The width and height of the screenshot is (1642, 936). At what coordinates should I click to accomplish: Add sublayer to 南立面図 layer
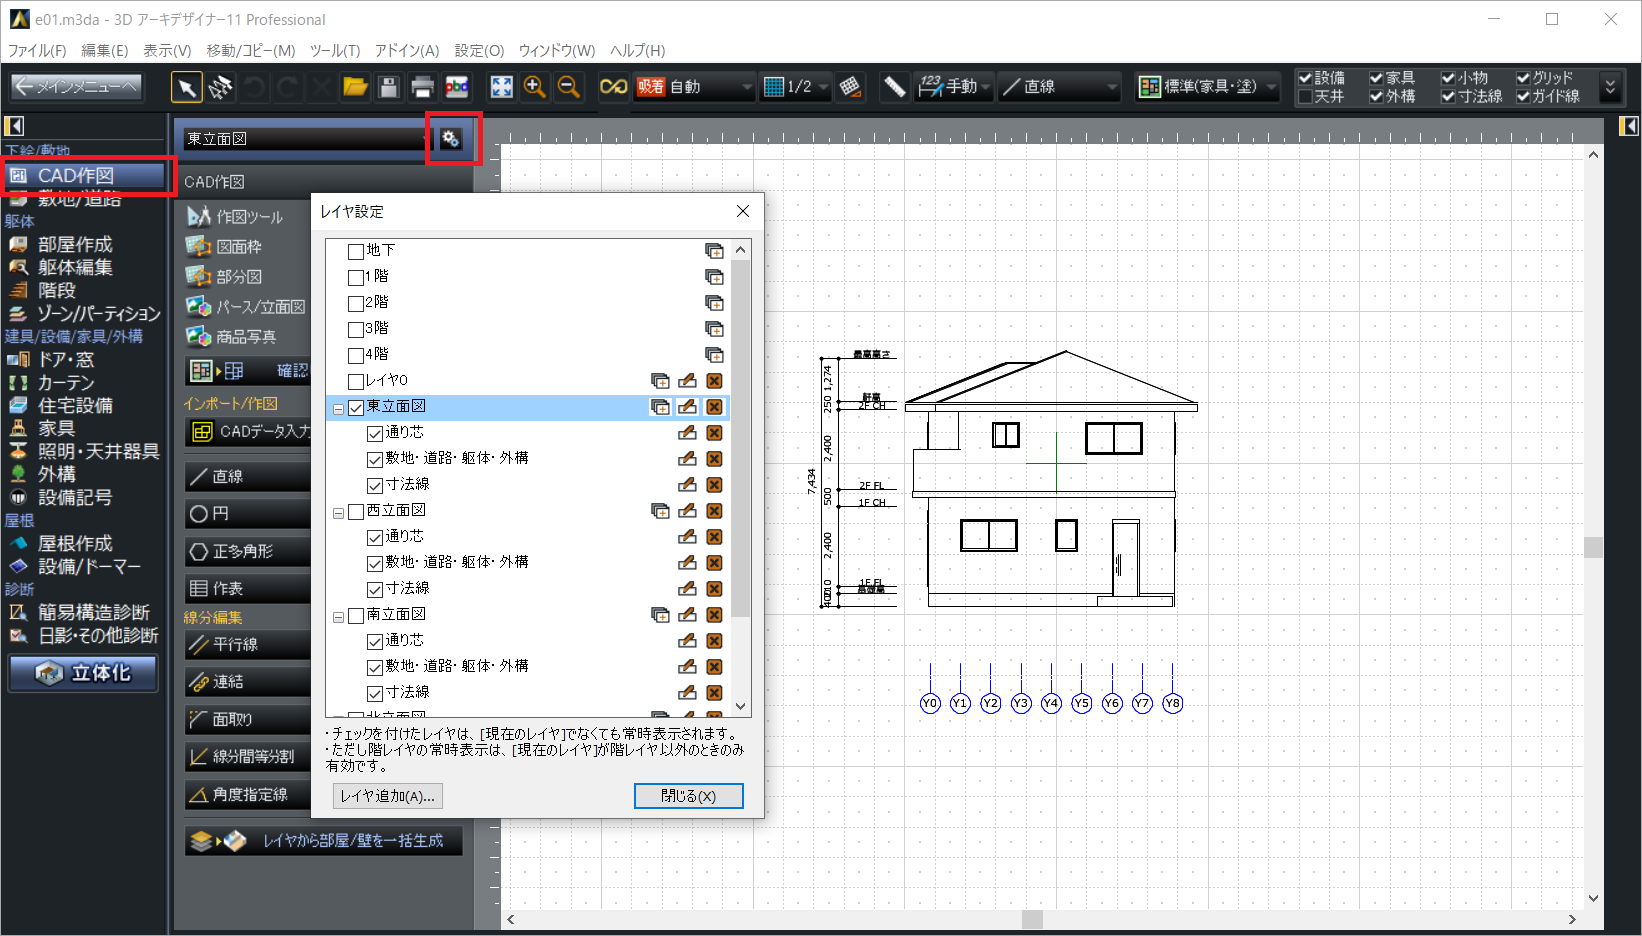[660, 615]
